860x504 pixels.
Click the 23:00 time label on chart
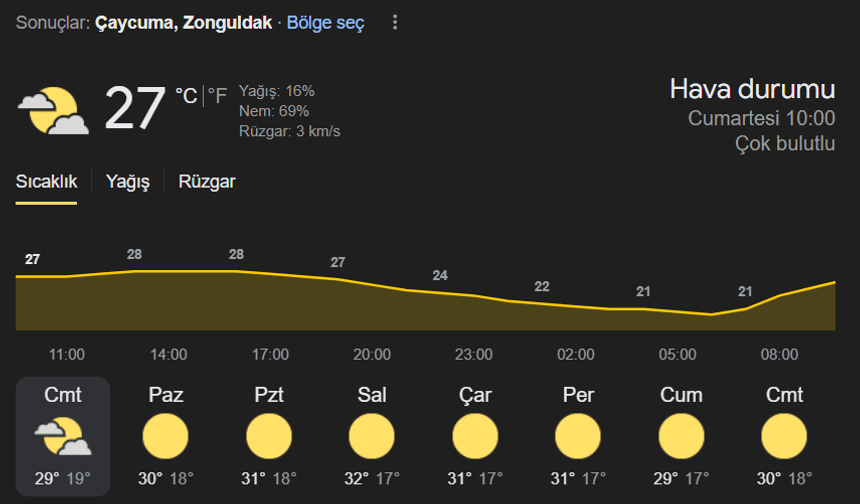coord(474,354)
